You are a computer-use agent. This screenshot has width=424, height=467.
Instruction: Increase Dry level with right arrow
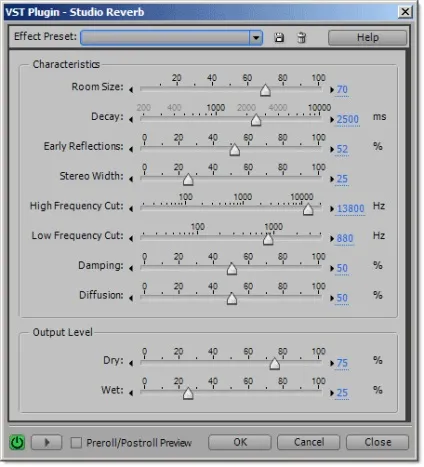pyautogui.click(x=332, y=363)
